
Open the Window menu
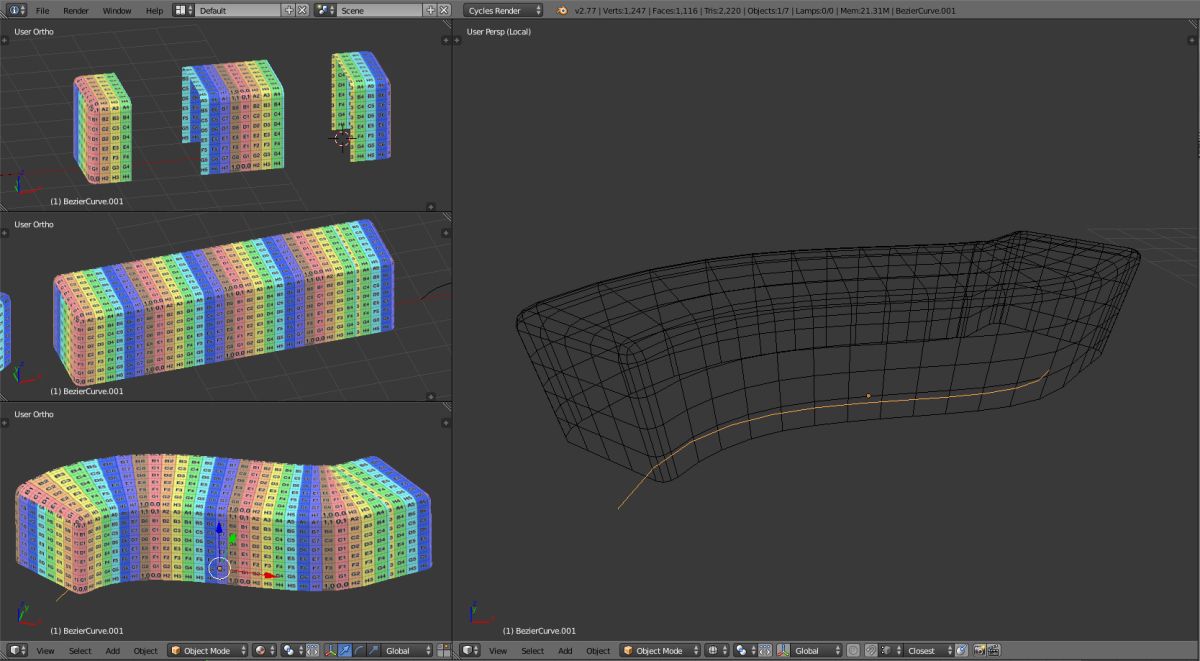coord(117,10)
